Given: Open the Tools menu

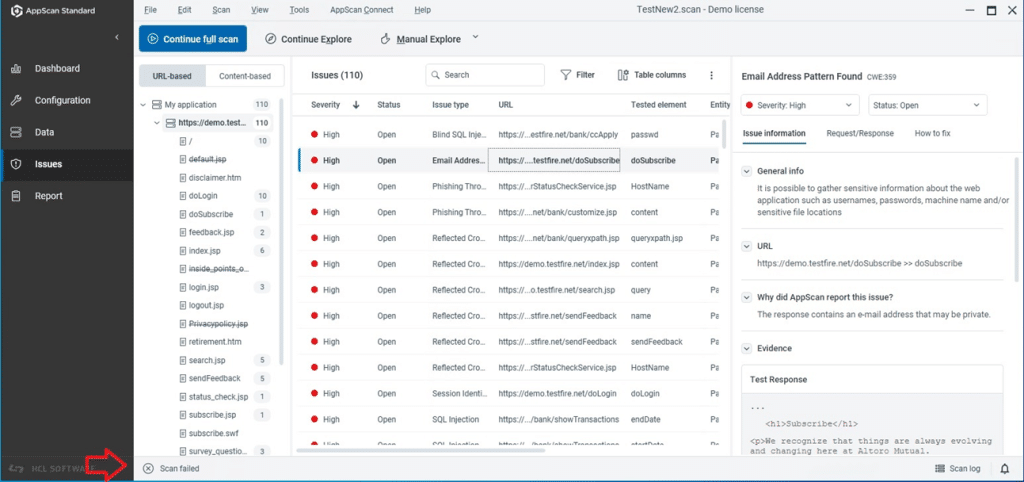Looking at the screenshot, I should pyautogui.click(x=299, y=10).
